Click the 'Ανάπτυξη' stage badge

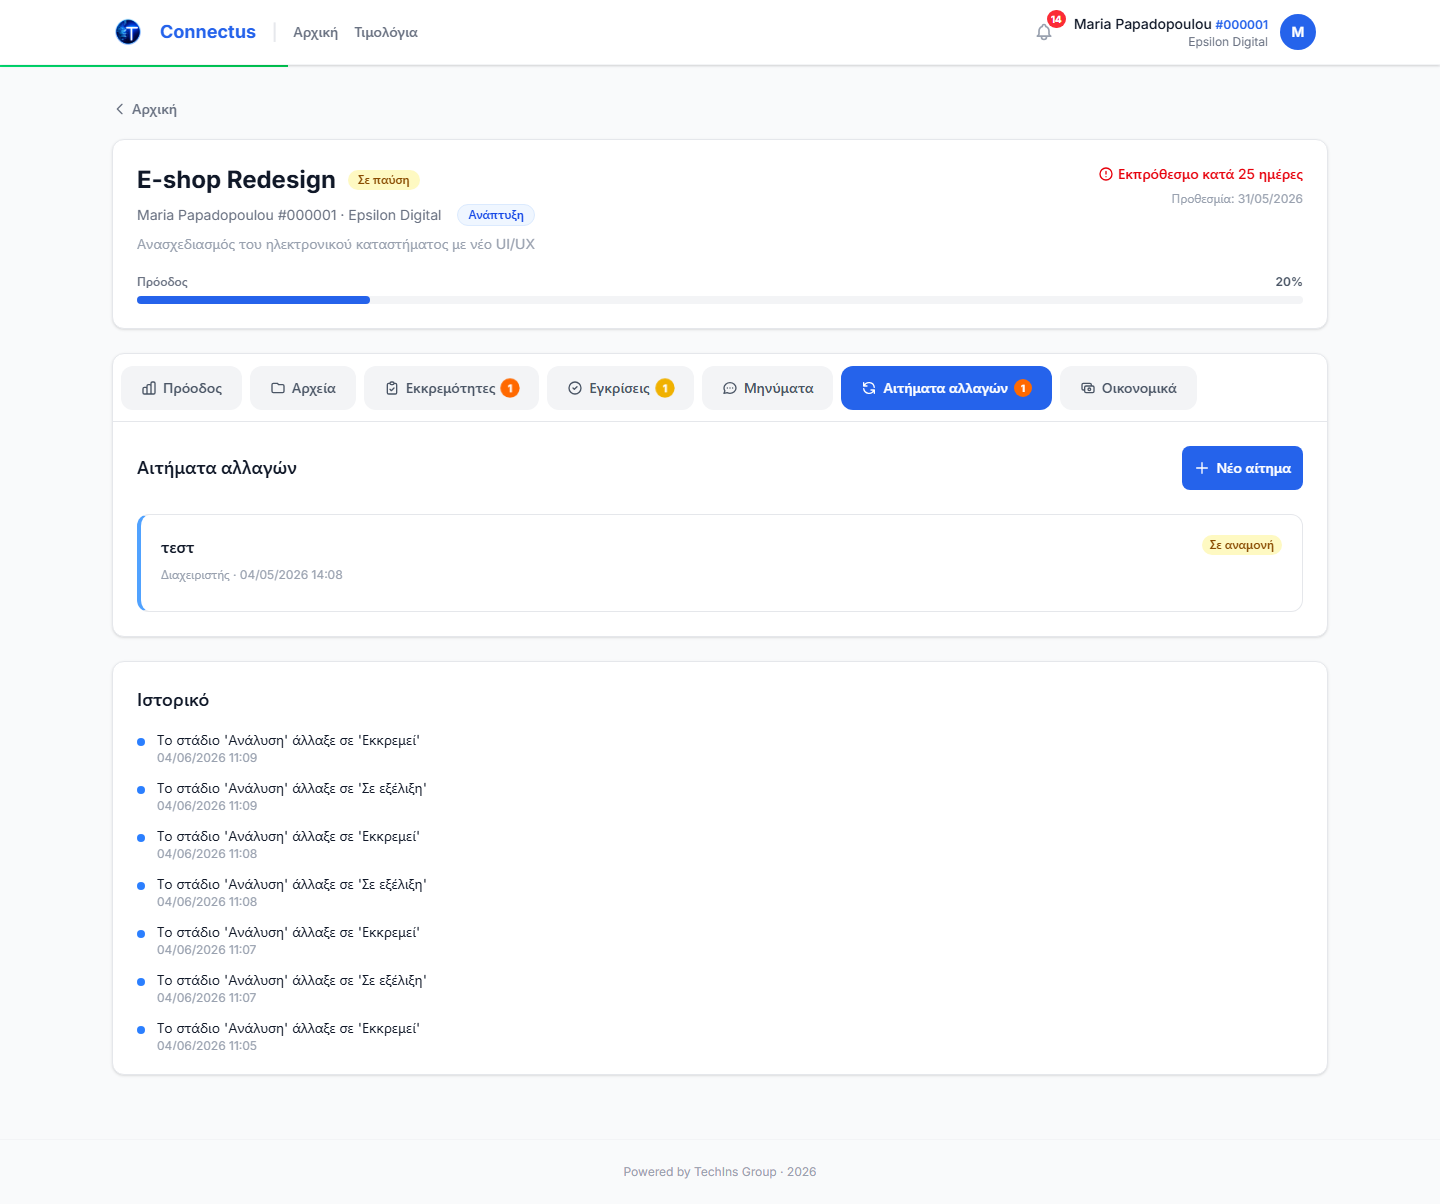point(496,215)
